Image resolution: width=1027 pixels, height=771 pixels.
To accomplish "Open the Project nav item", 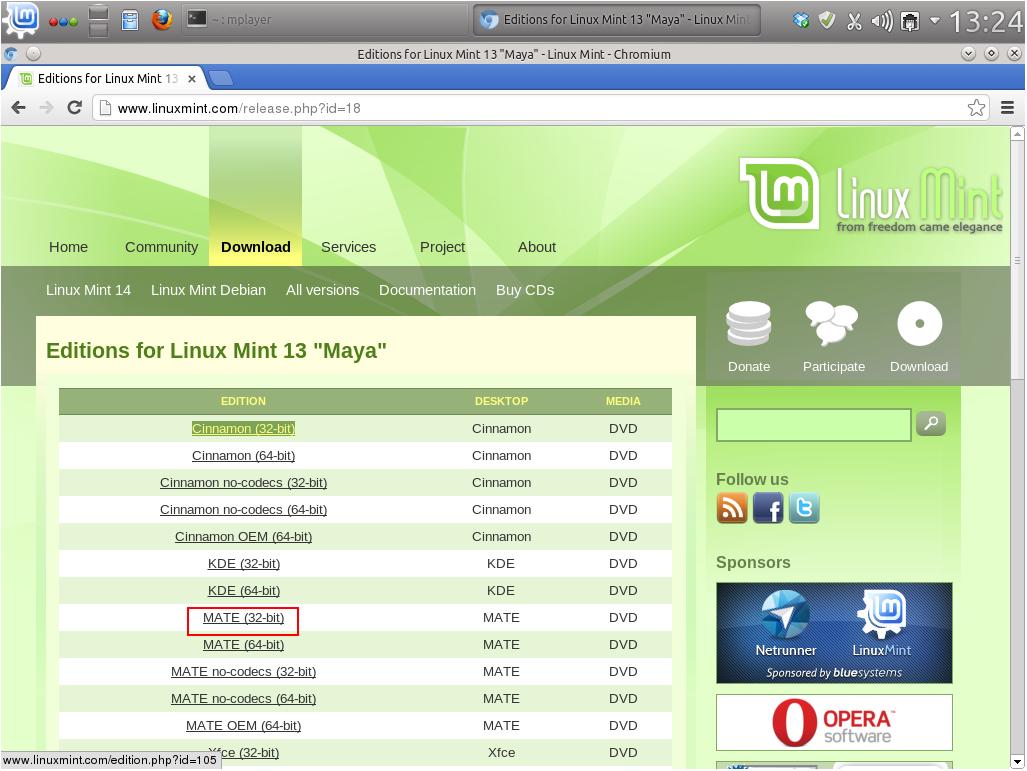I will pyautogui.click(x=442, y=247).
